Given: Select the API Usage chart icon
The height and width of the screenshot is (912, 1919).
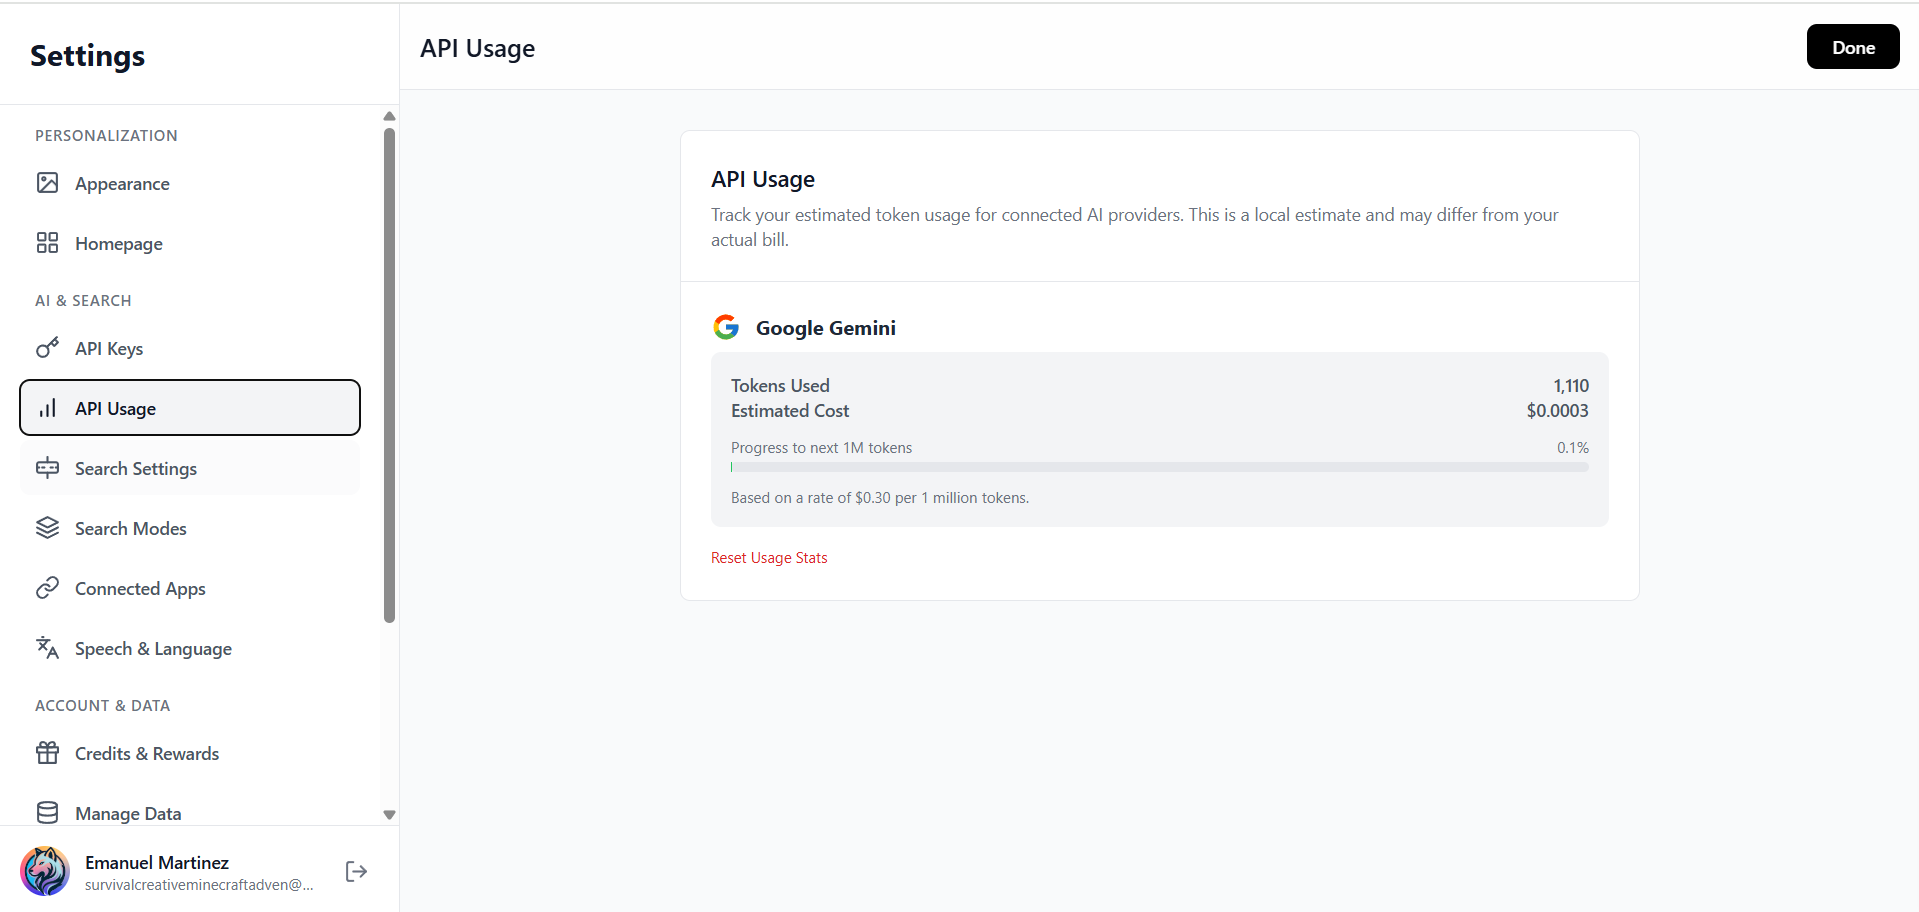Looking at the screenshot, I should point(48,408).
